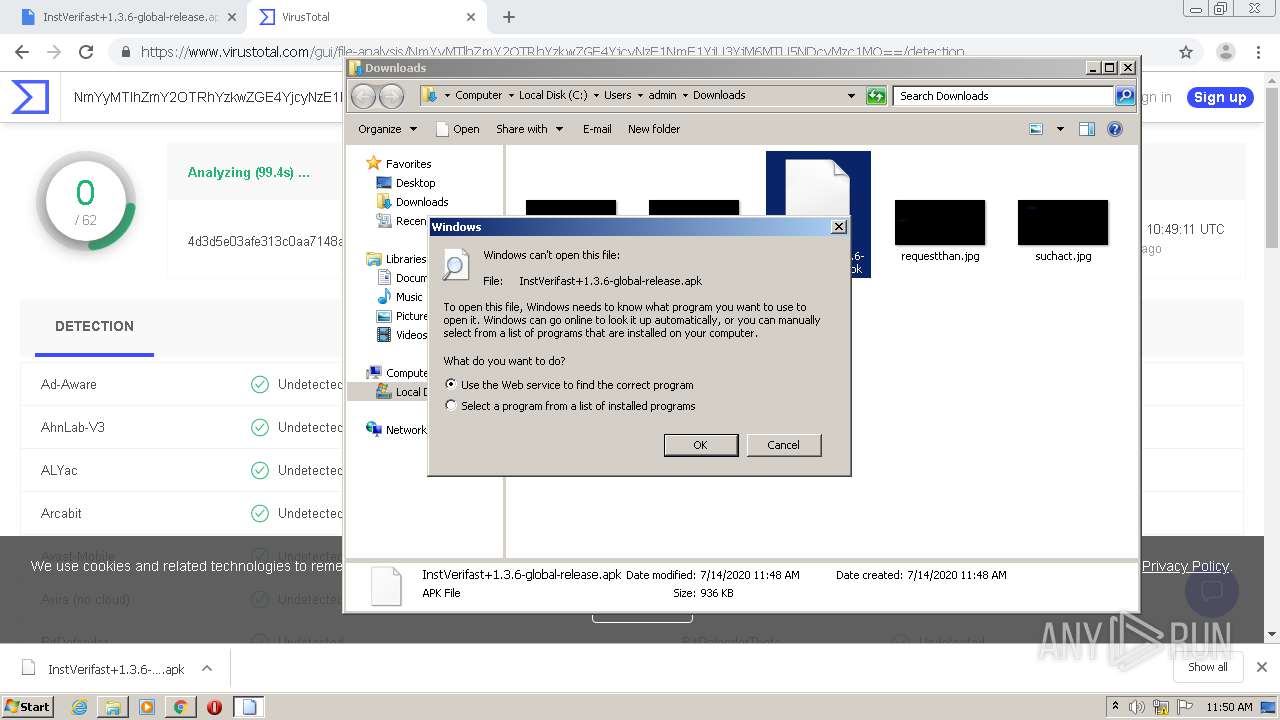Select Downloads in navigation pane

[x=422, y=202]
